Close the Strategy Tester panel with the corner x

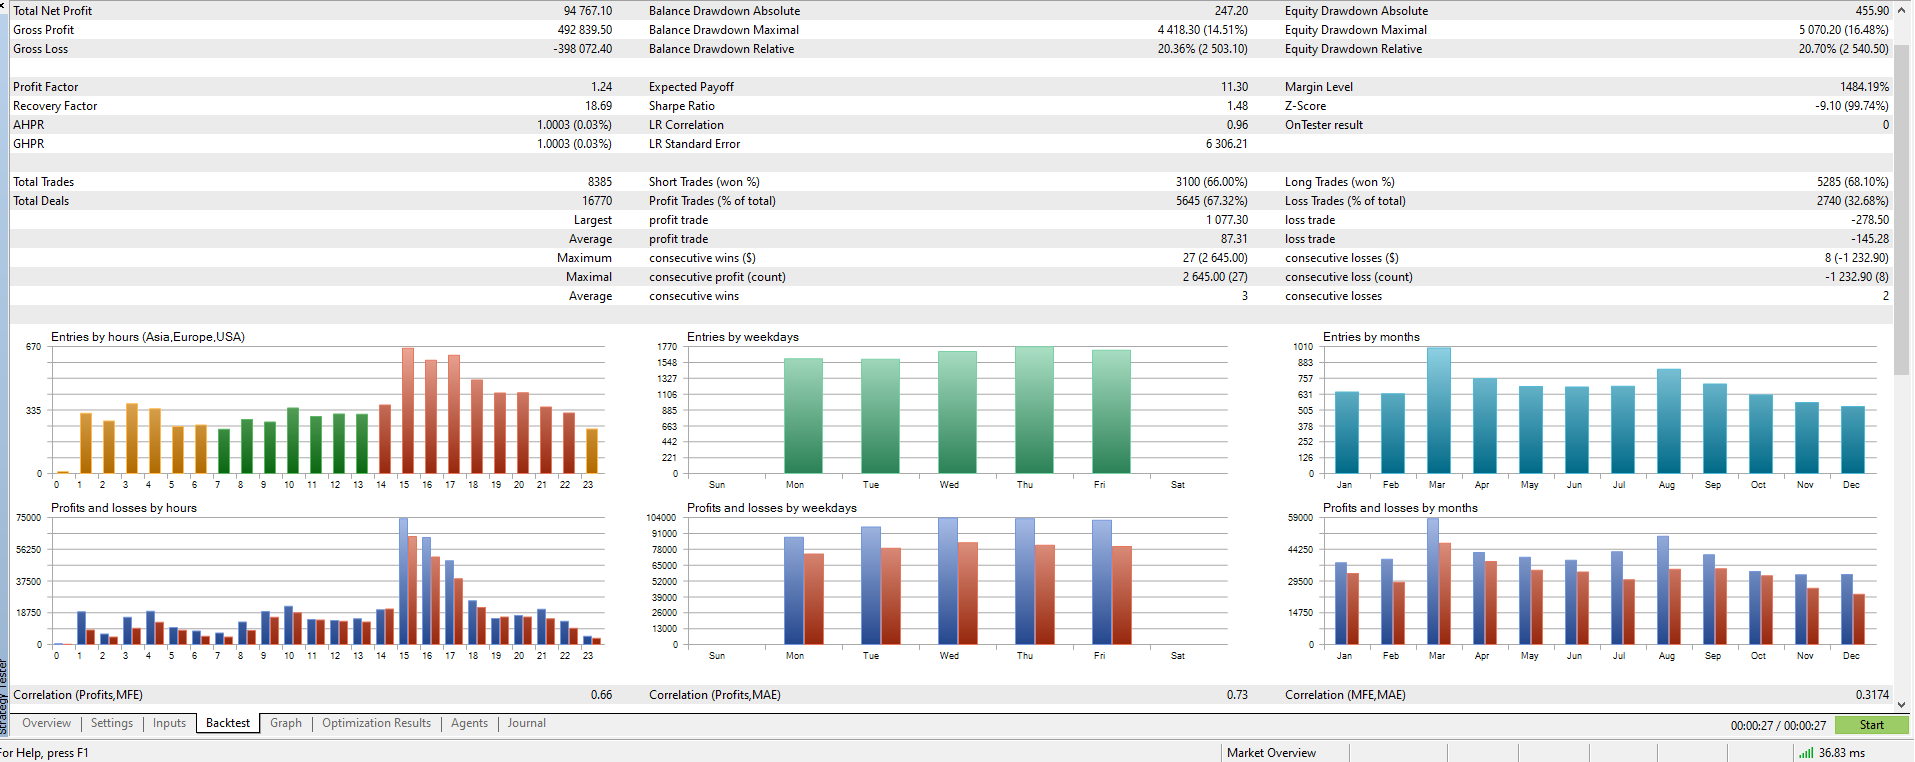click(x=3, y=5)
